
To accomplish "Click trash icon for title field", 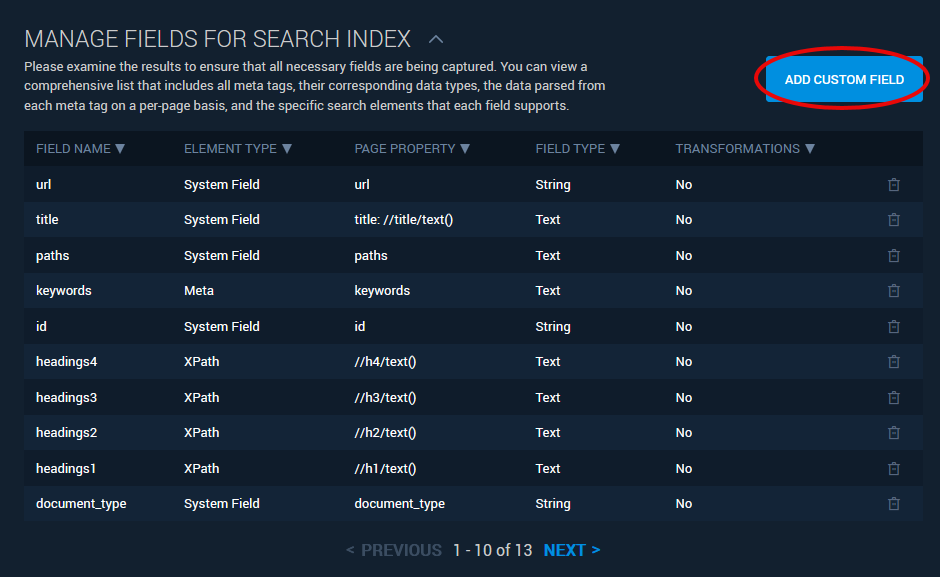I will (893, 220).
